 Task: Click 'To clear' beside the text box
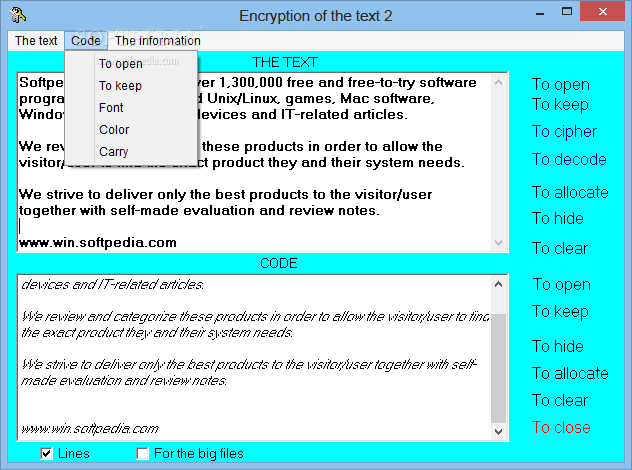[560, 248]
